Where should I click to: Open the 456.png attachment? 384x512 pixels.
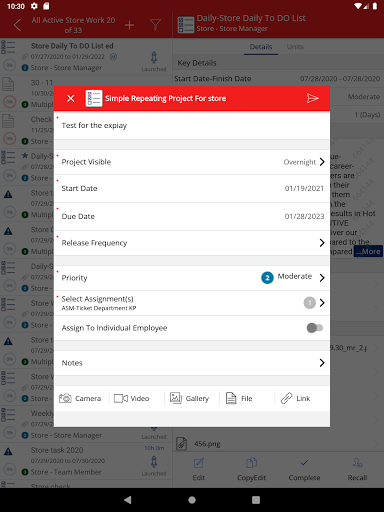click(278, 444)
